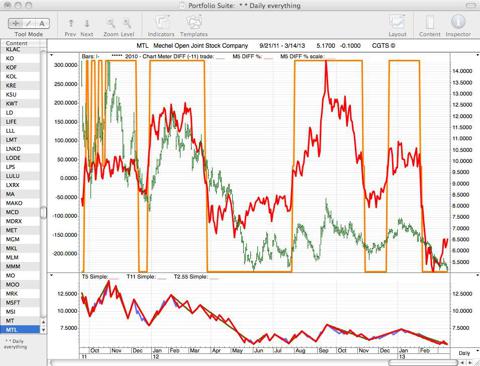Screen dimensions: 480x366
Task: Select KWT in the symbol list
Action: coord(21,104)
